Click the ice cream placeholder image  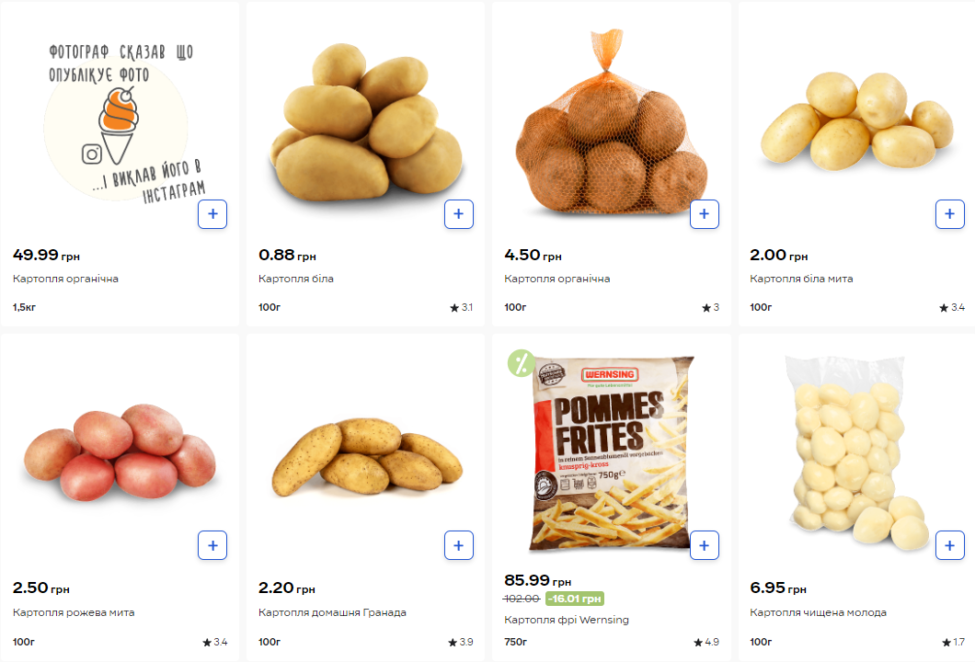(x=122, y=124)
